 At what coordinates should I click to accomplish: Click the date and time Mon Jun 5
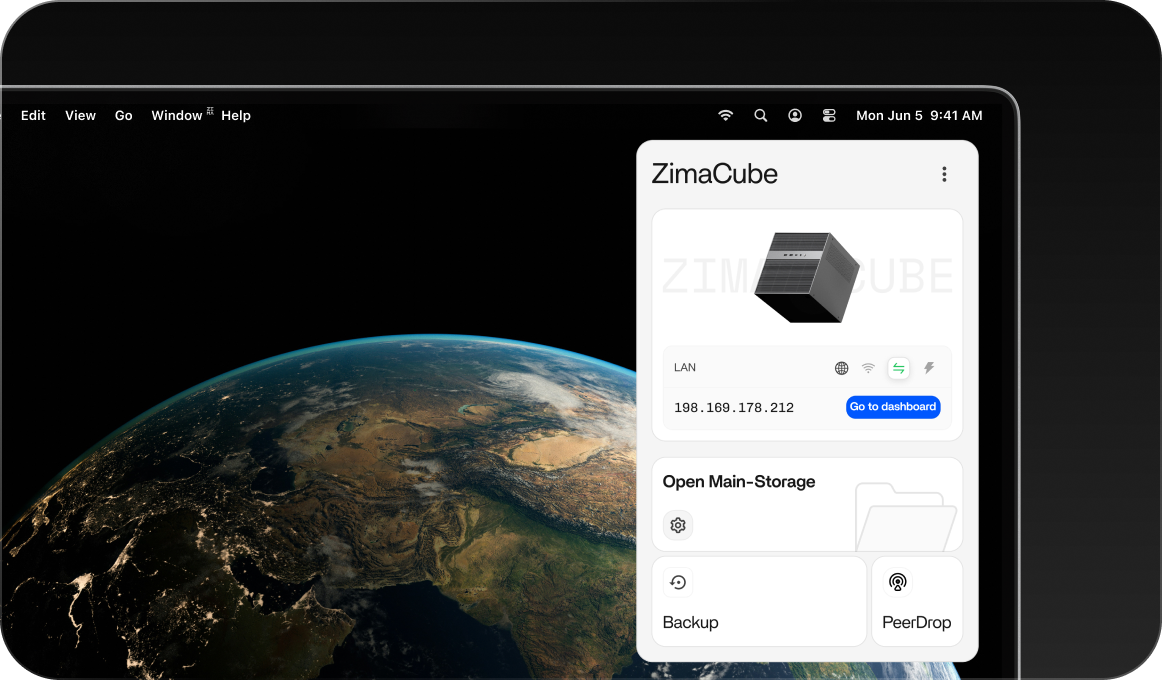pos(919,116)
